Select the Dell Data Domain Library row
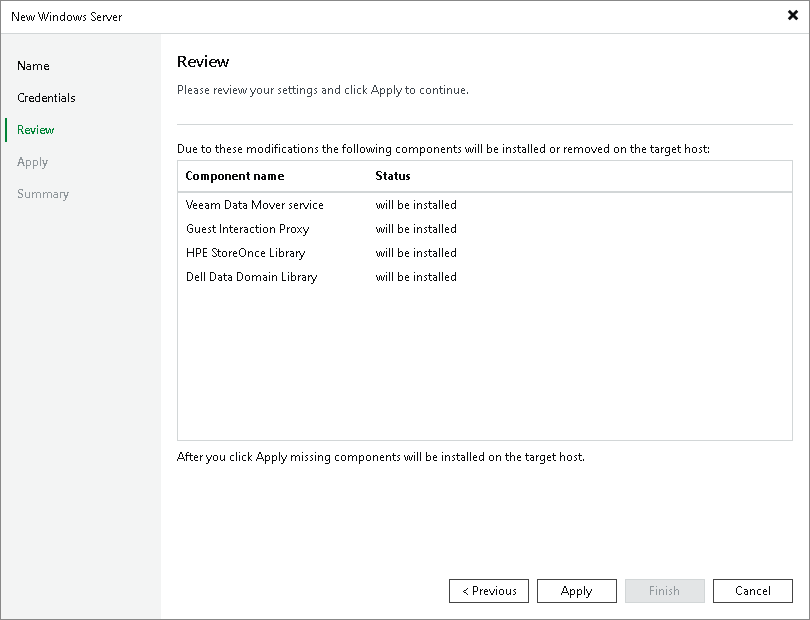This screenshot has width=810, height=620. click(485, 277)
